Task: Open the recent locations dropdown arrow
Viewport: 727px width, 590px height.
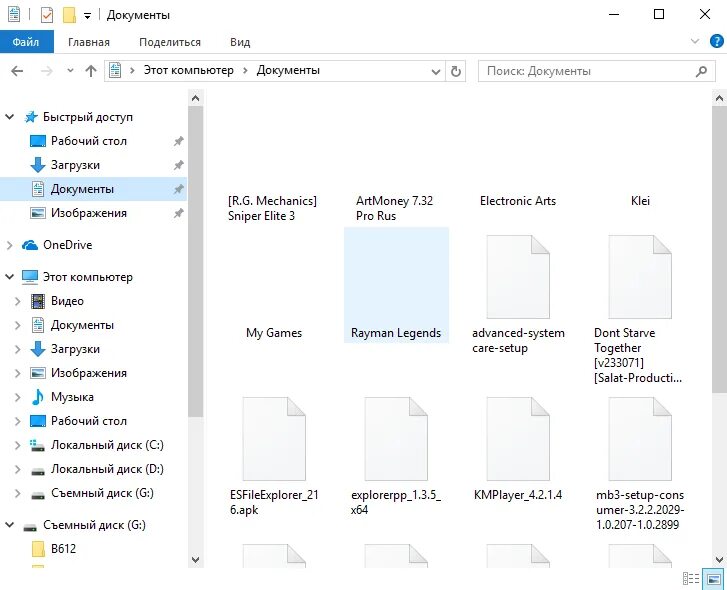Action: [70, 71]
